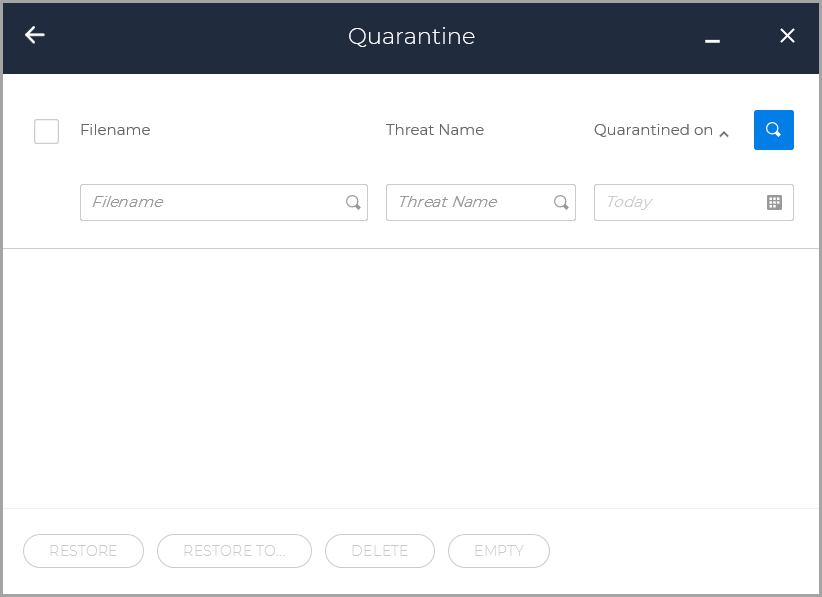Navigate back using the arrow icon
This screenshot has width=822, height=597.
34,35
